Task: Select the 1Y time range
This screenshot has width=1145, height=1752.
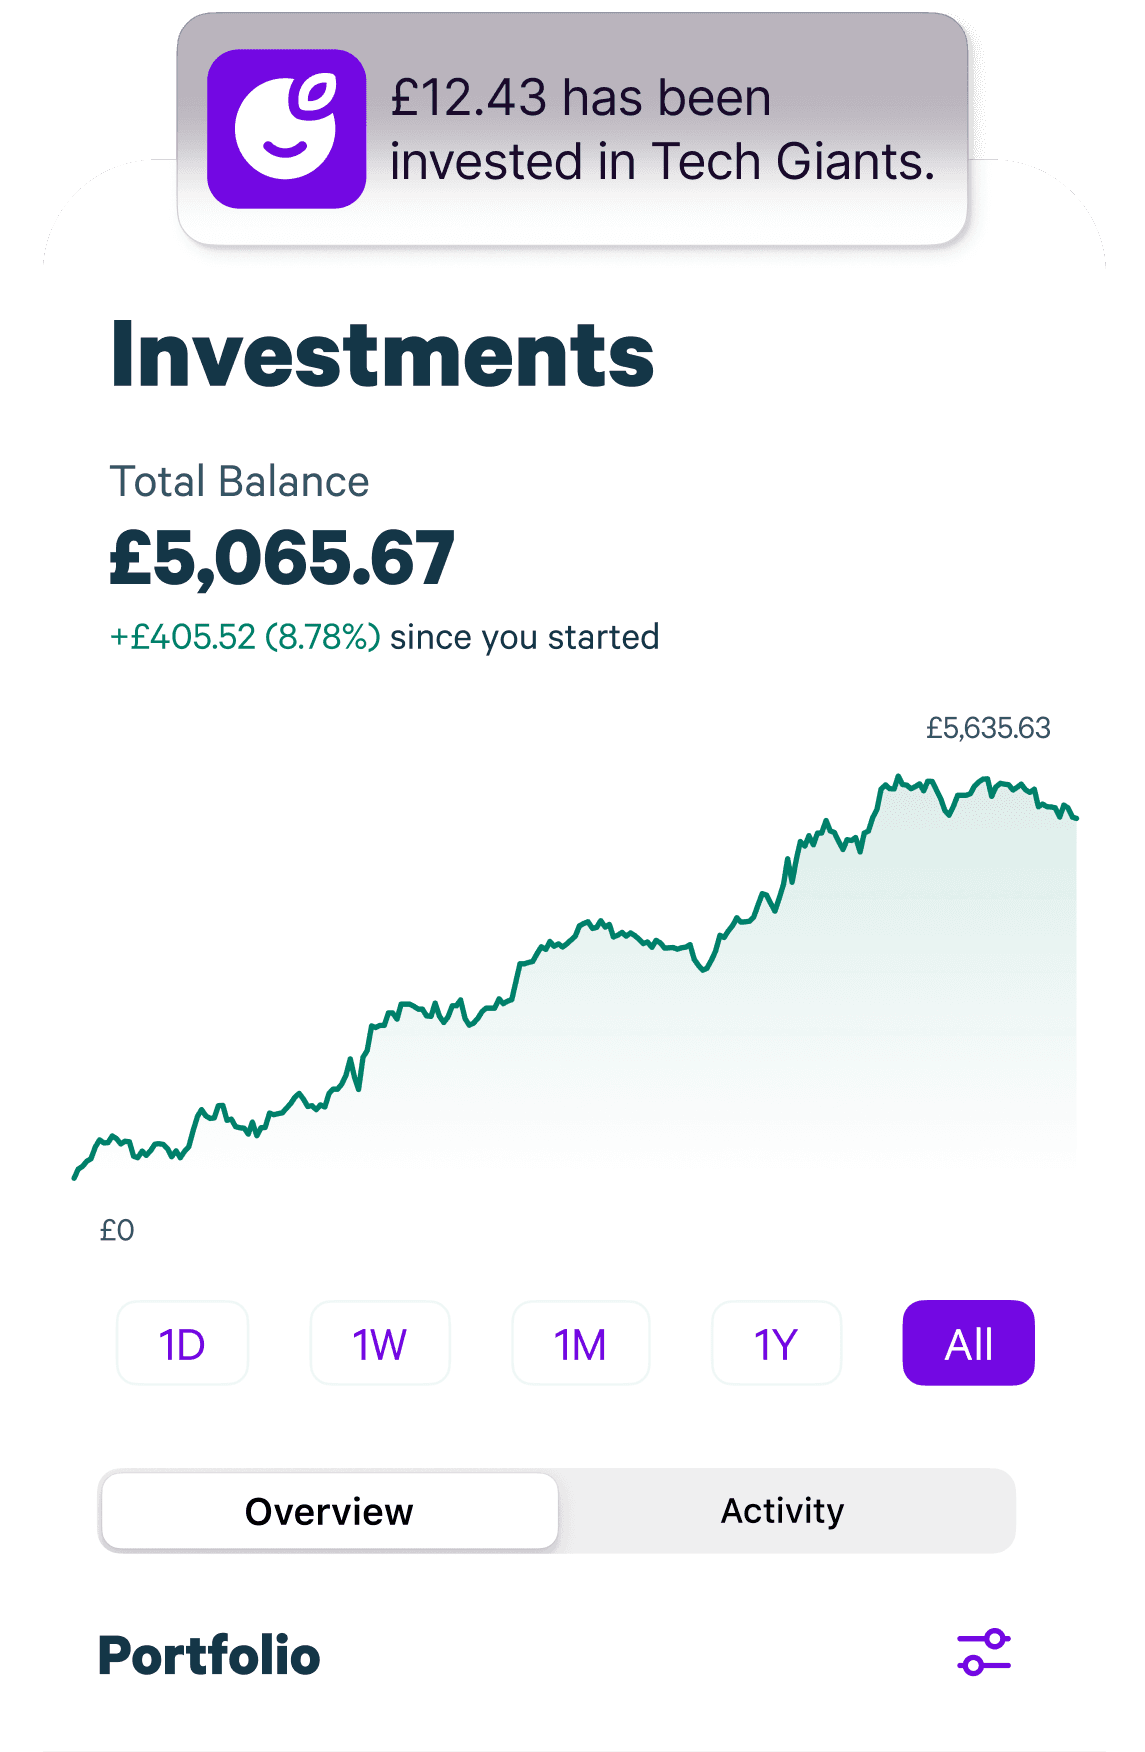Action: click(777, 1343)
